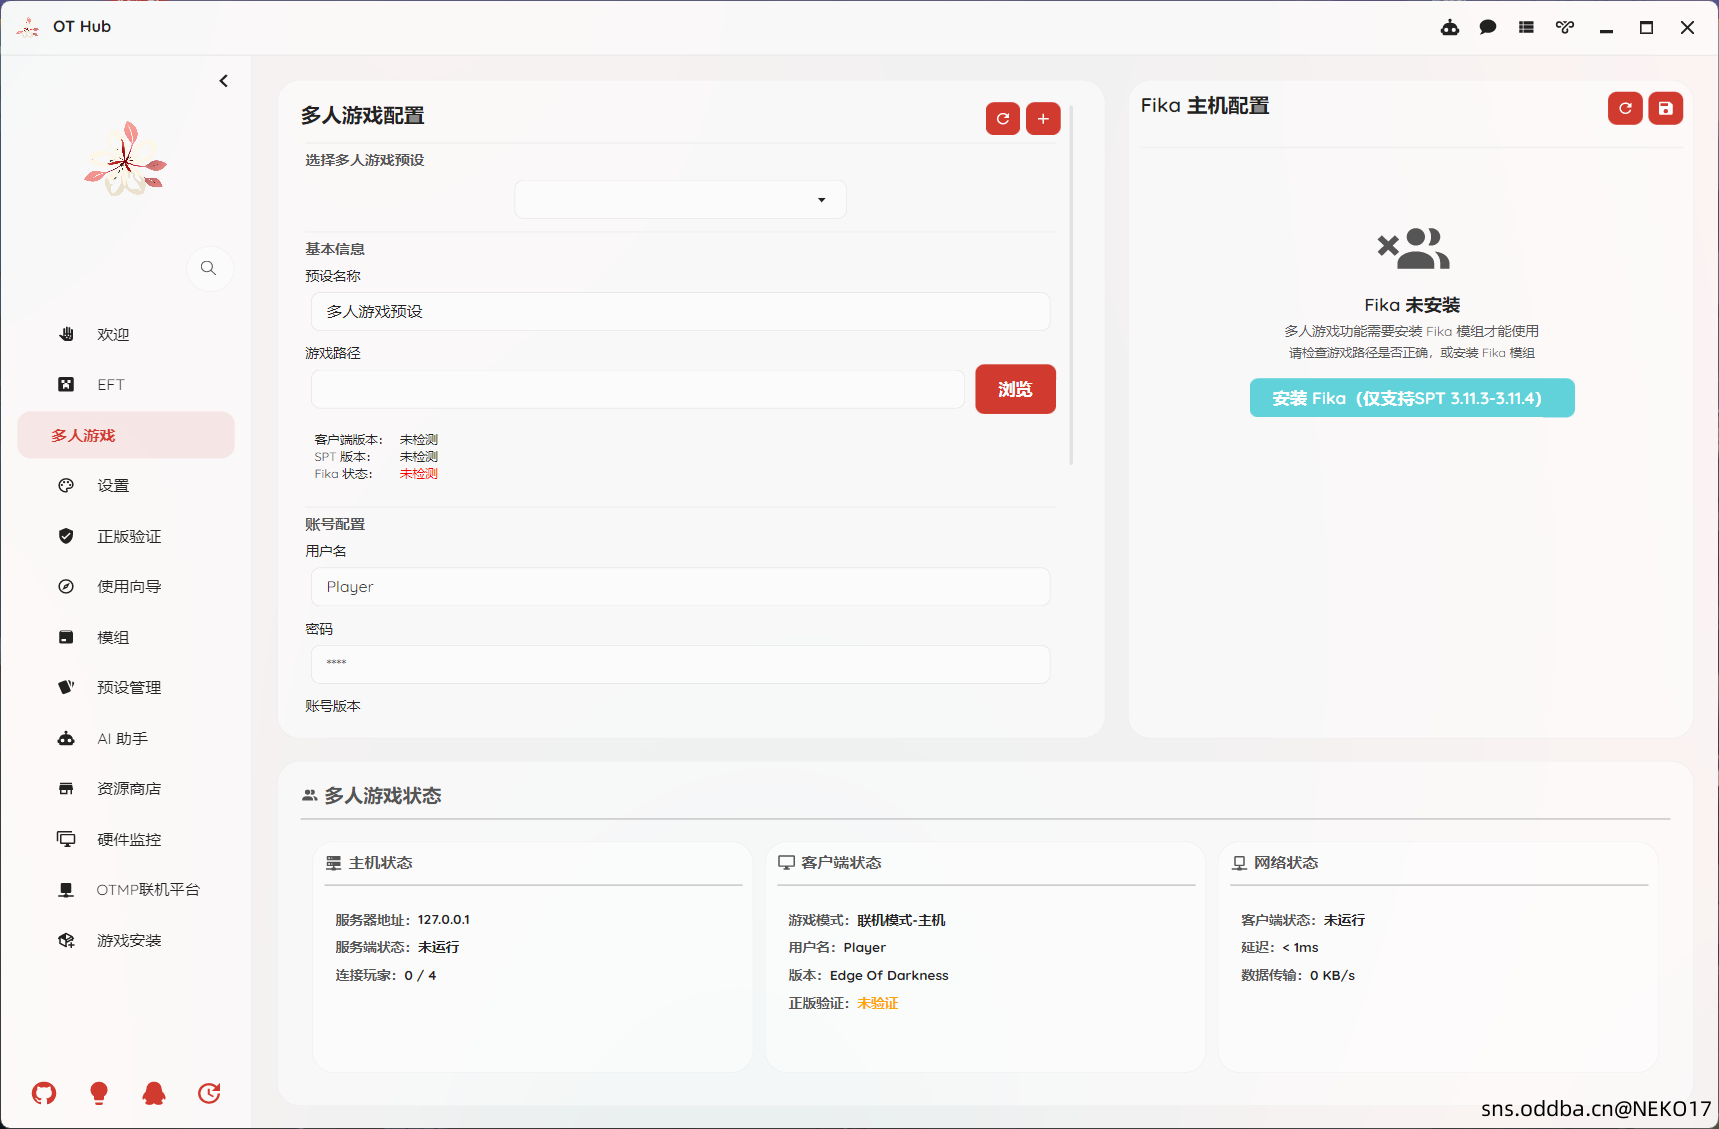Open GitHub icon at sidebar bottom
The width and height of the screenshot is (1719, 1129).
pyautogui.click(x=44, y=1093)
